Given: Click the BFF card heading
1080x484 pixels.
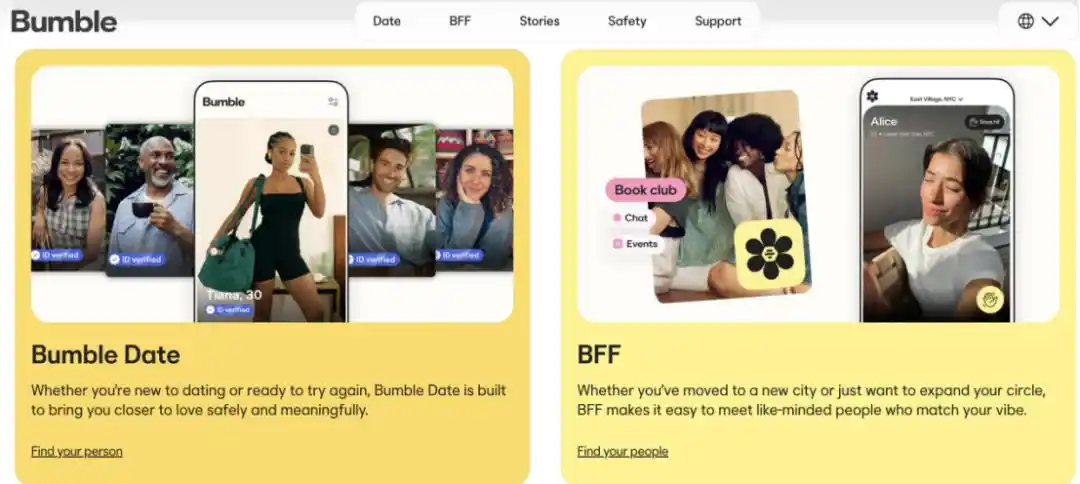Looking at the screenshot, I should [599, 355].
